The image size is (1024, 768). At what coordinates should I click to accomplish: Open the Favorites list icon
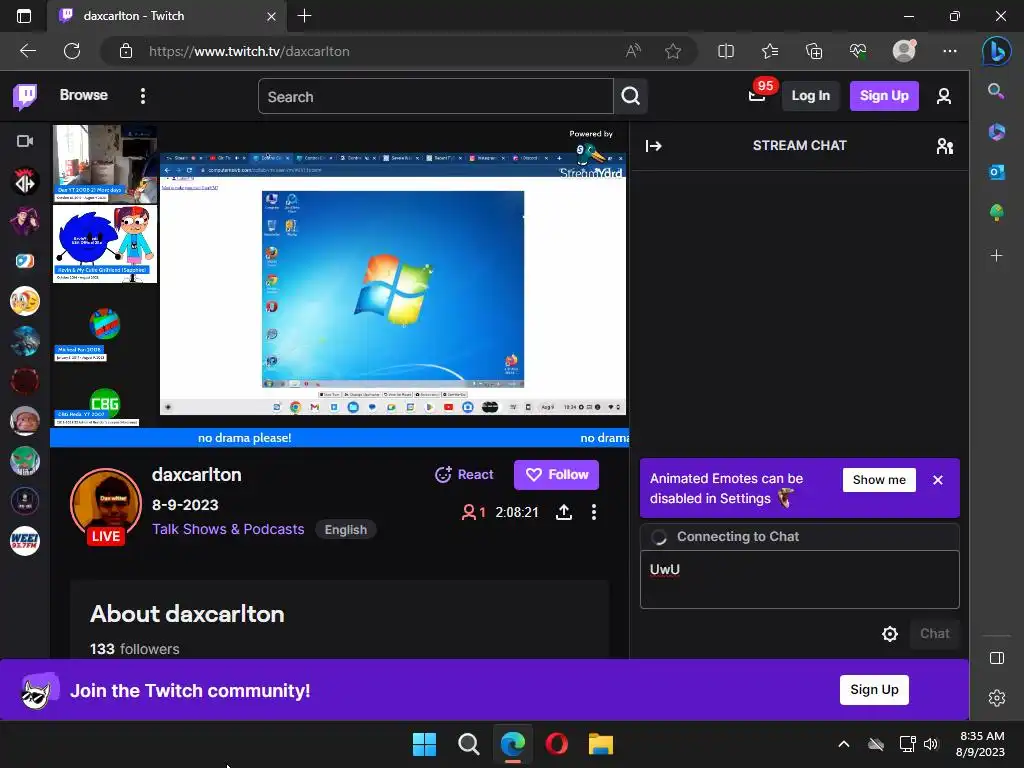pyautogui.click(x=770, y=51)
